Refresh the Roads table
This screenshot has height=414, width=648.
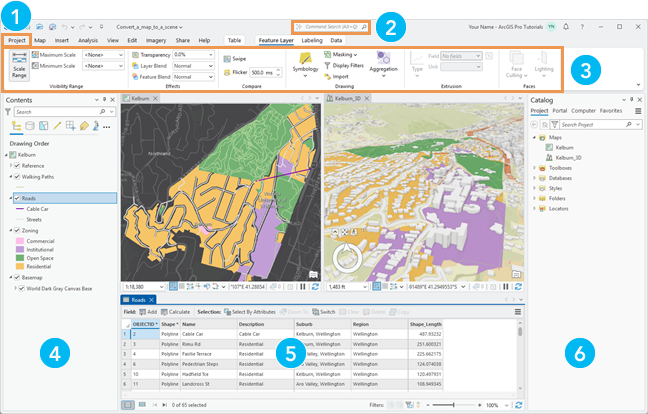[519, 405]
